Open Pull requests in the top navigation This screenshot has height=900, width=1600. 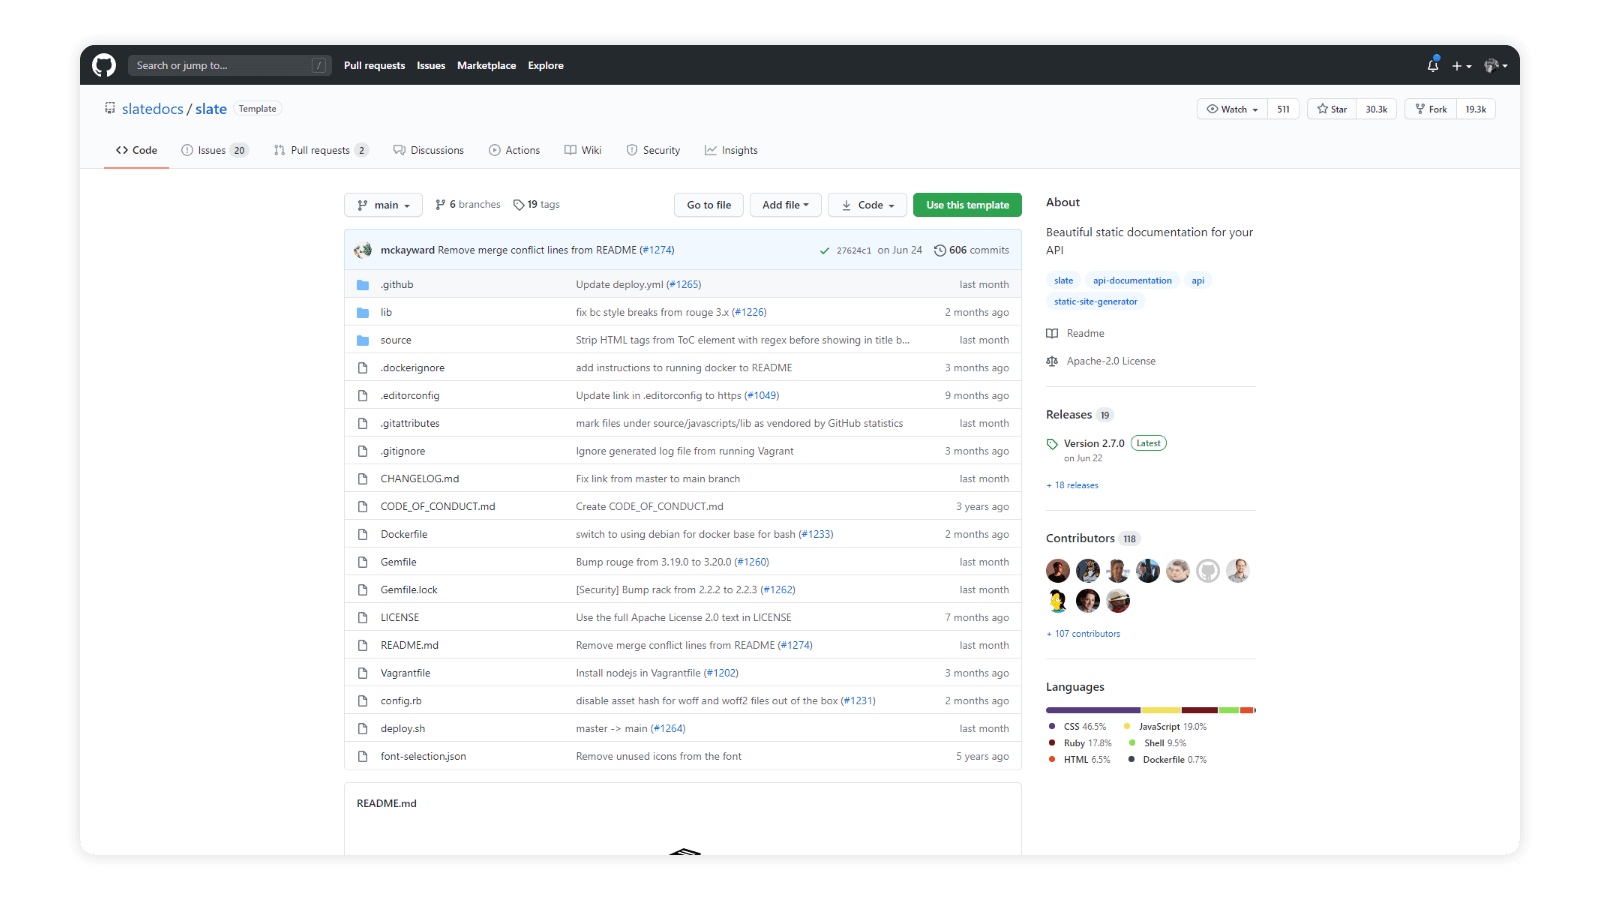[374, 66]
